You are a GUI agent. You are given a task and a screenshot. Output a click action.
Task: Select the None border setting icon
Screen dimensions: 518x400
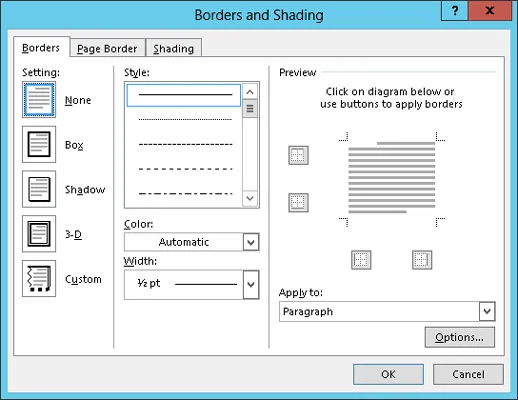pos(39,100)
